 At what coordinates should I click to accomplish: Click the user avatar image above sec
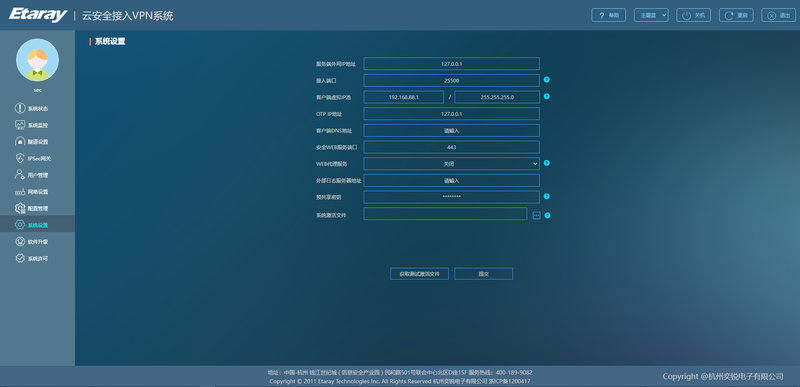[x=37, y=60]
